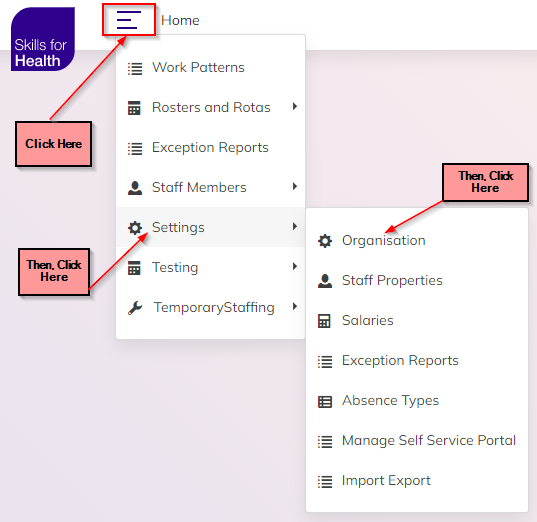Click the table icon beside Absence Types
This screenshot has height=522, width=537.
tap(325, 401)
